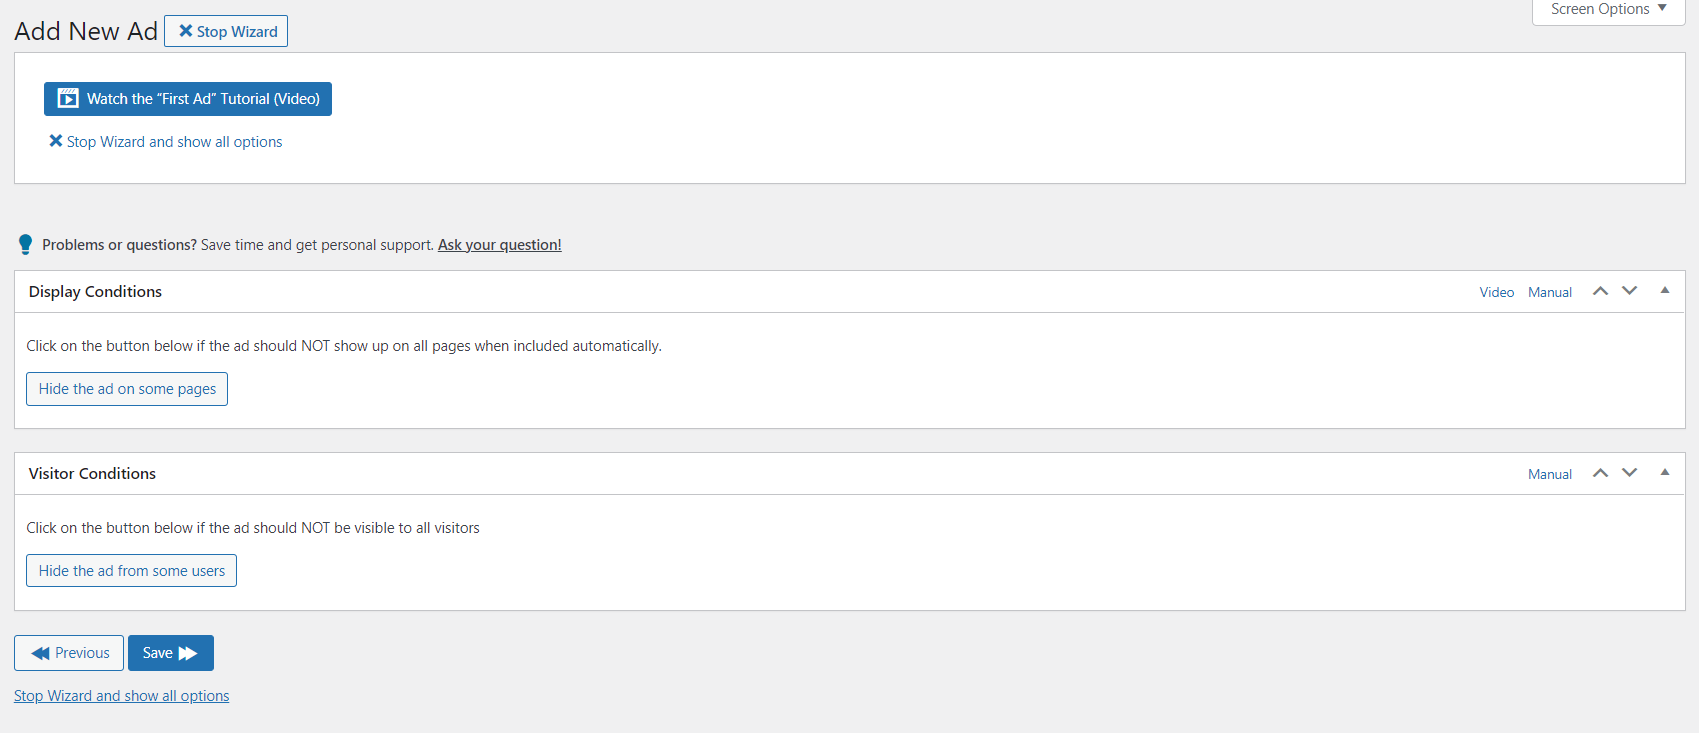
Task: Click the X icon in Stop Wizard button
Action: pyautogui.click(x=186, y=31)
